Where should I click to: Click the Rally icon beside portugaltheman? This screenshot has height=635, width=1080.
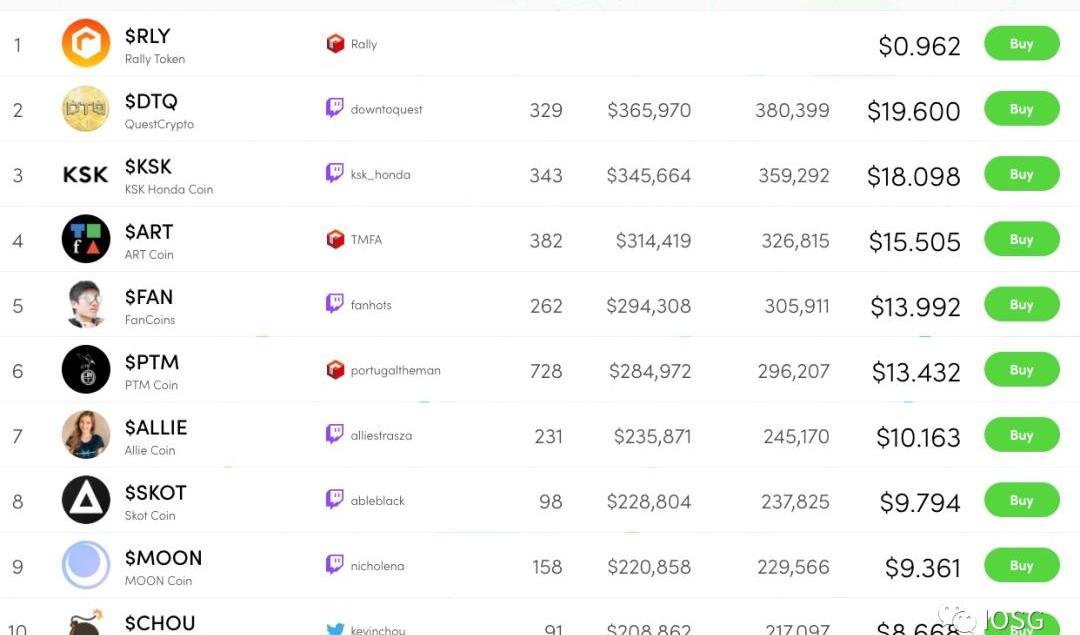click(335, 370)
